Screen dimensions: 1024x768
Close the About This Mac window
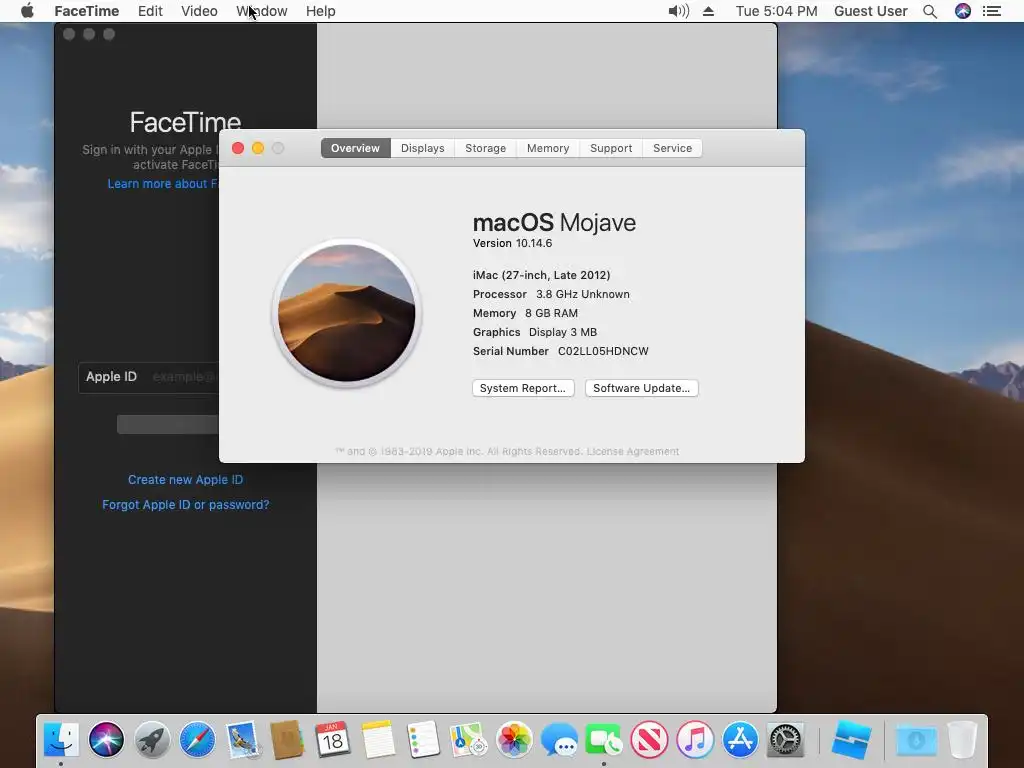click(238, 148)
